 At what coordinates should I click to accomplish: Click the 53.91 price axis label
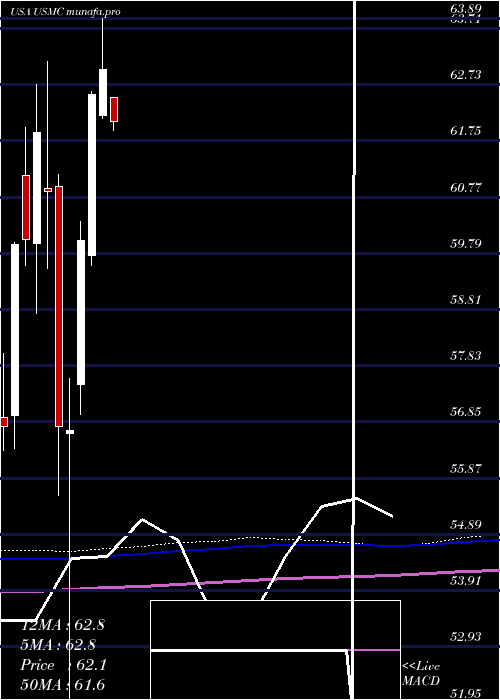coord(466,581)
